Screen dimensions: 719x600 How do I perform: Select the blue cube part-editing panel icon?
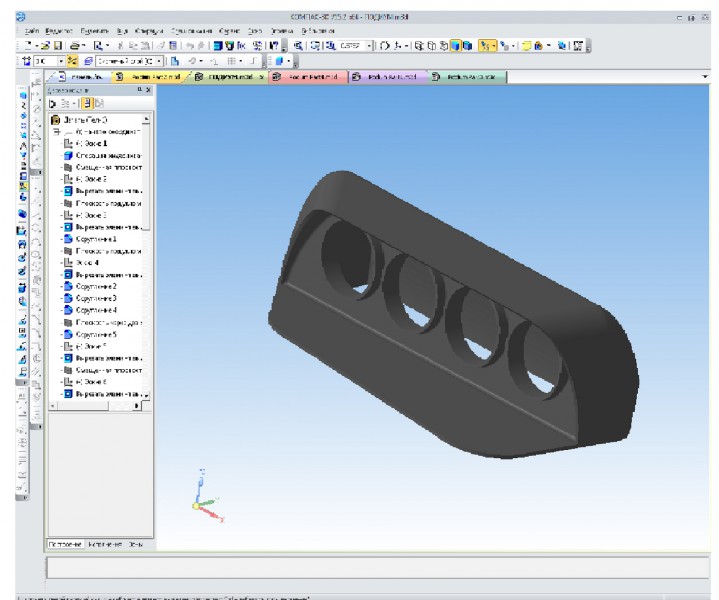[23, 95]
